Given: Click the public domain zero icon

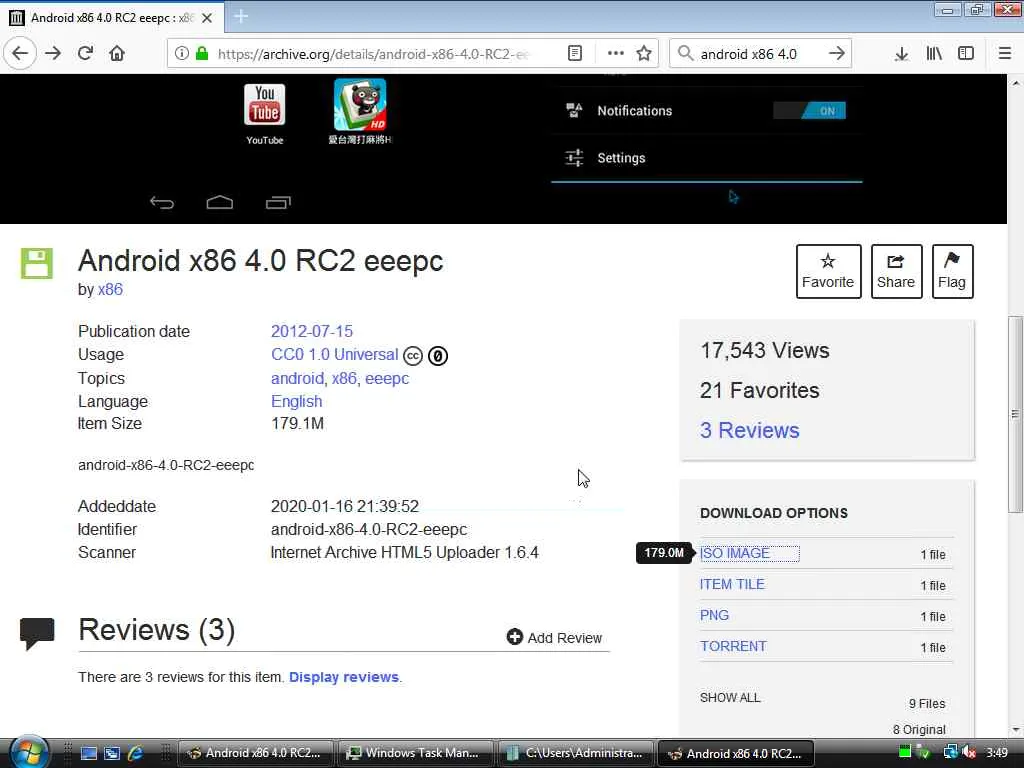Looking at the screenshot, I should pos(438,356).
